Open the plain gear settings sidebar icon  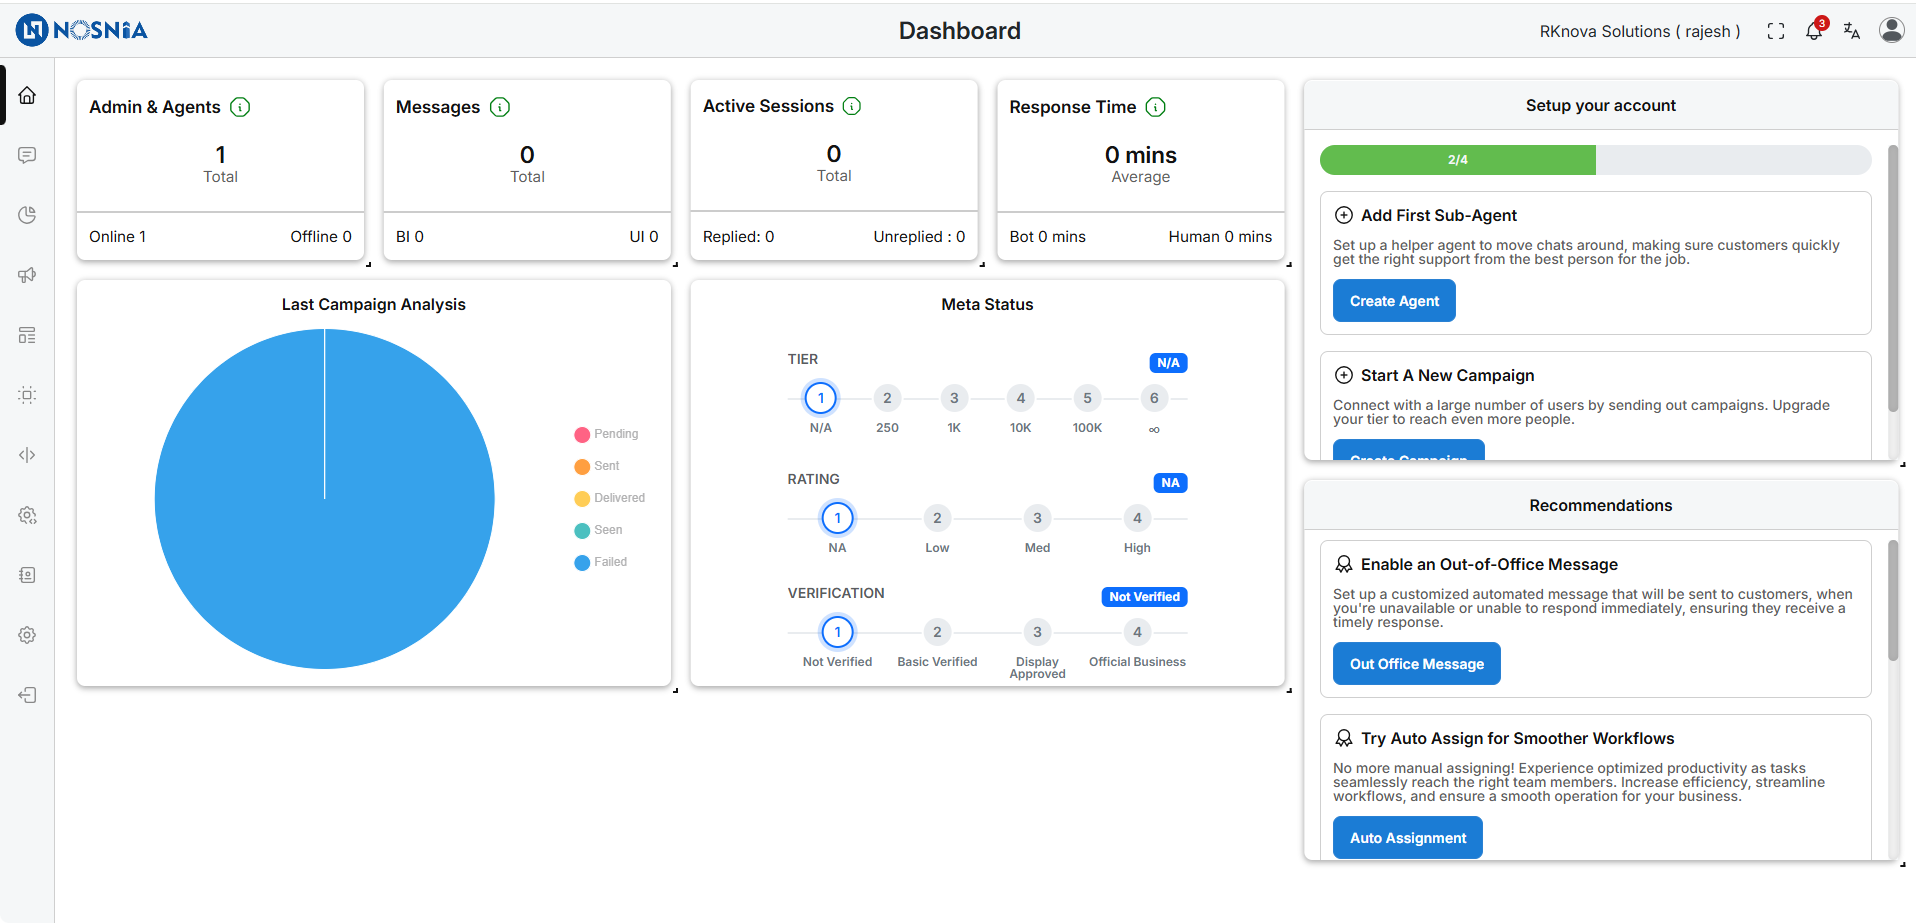coord(27,635)
